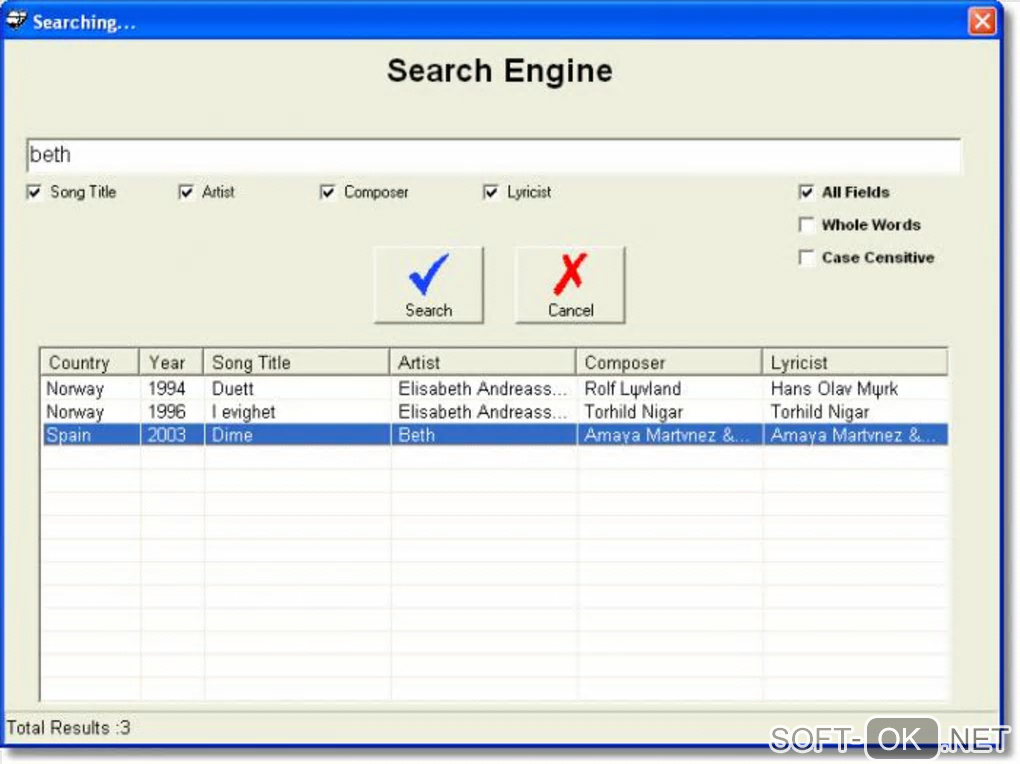Click the Total Results :3 status text
1020x764 pixels.
coord(68,728)
